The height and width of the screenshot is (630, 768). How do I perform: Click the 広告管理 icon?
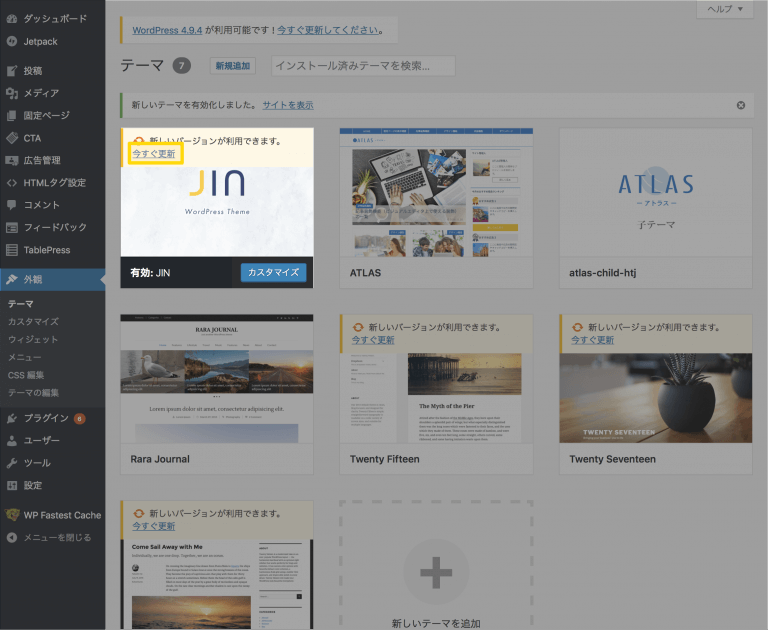click(x=12, y=160)
